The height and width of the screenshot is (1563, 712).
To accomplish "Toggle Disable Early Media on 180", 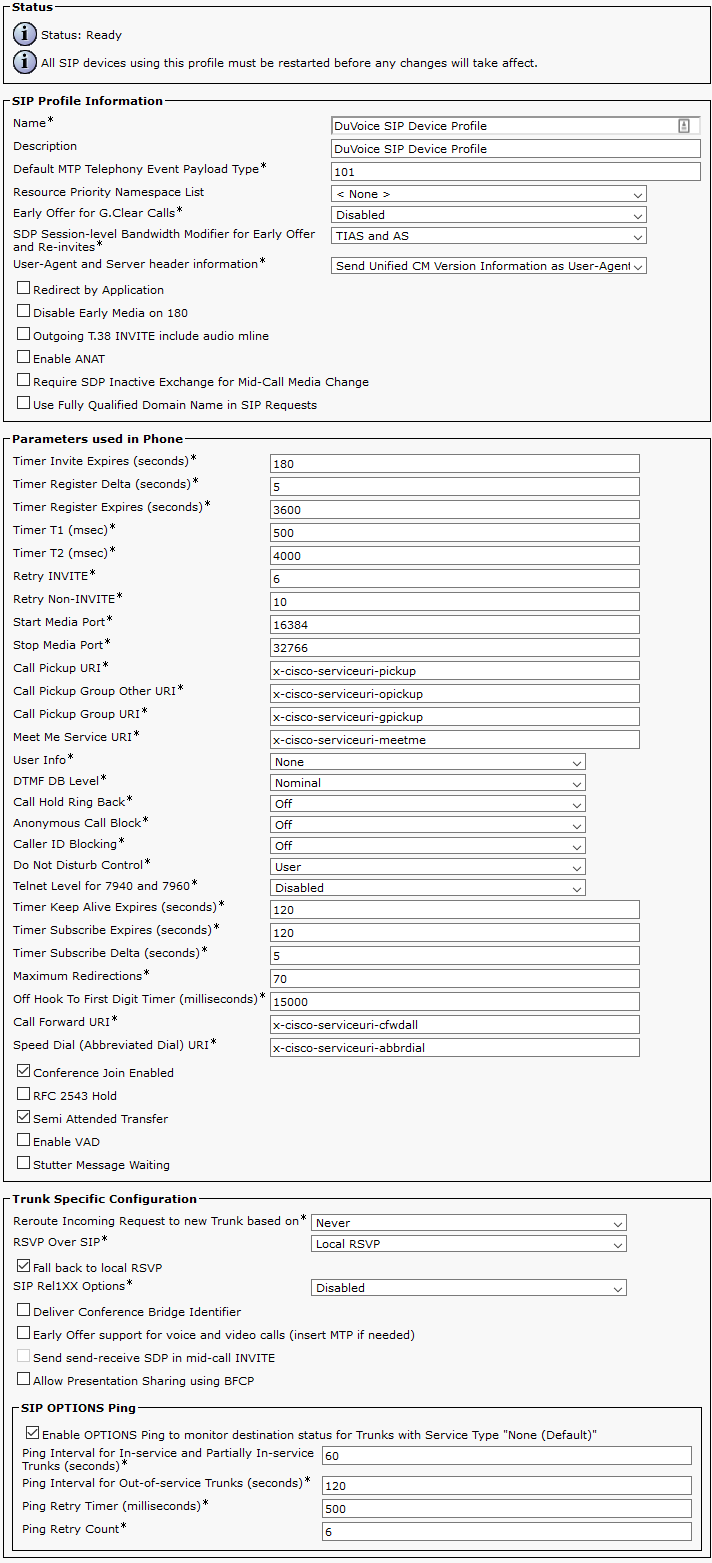I will (24, 312).
